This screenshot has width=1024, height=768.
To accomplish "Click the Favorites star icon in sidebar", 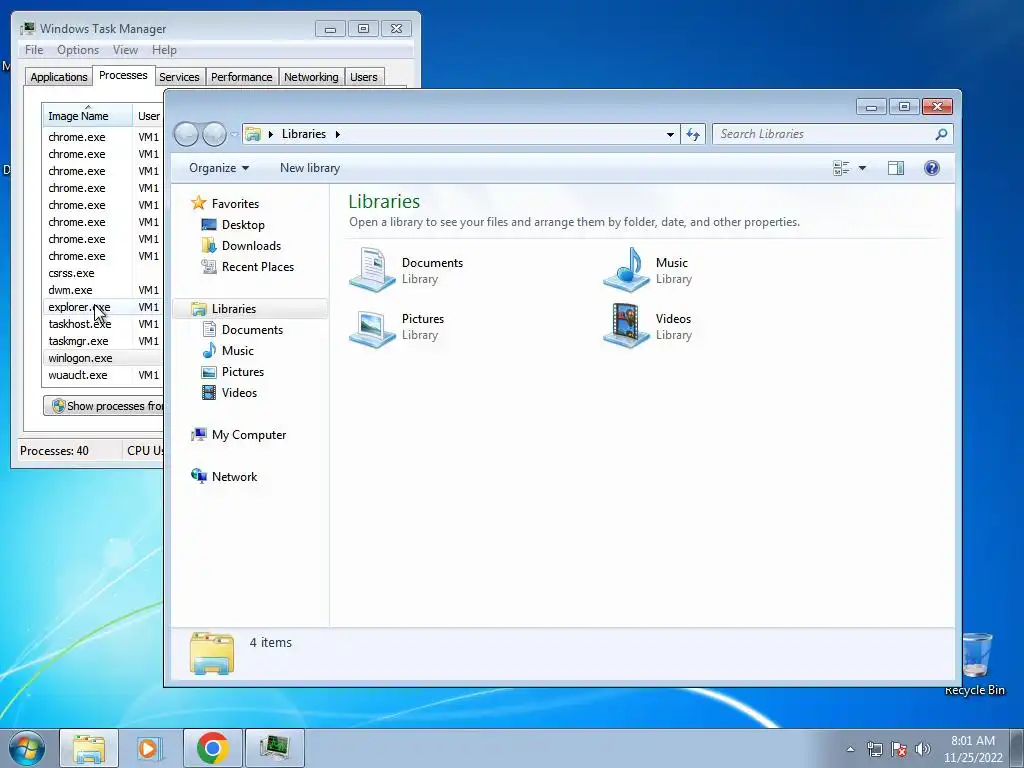I will [x=199, y=203].
